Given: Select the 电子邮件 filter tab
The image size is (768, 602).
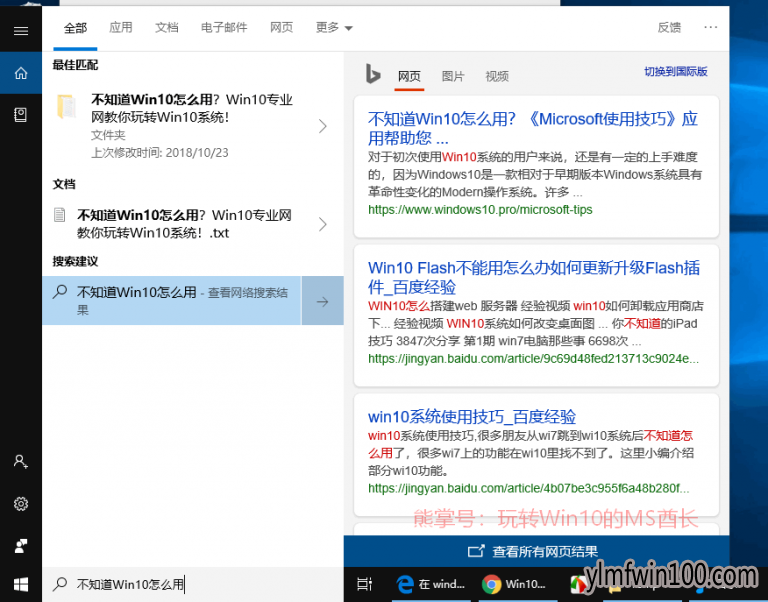Looking at the screenshot, I should coord(224,27).
